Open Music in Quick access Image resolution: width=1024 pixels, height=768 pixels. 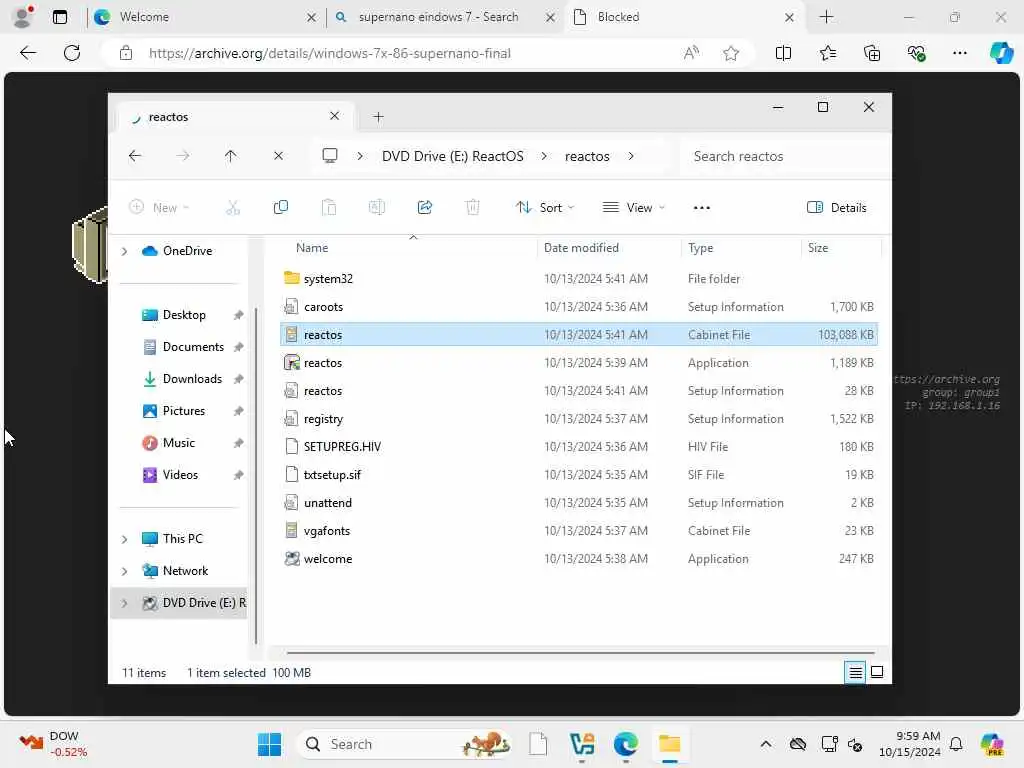coord(178,443)
